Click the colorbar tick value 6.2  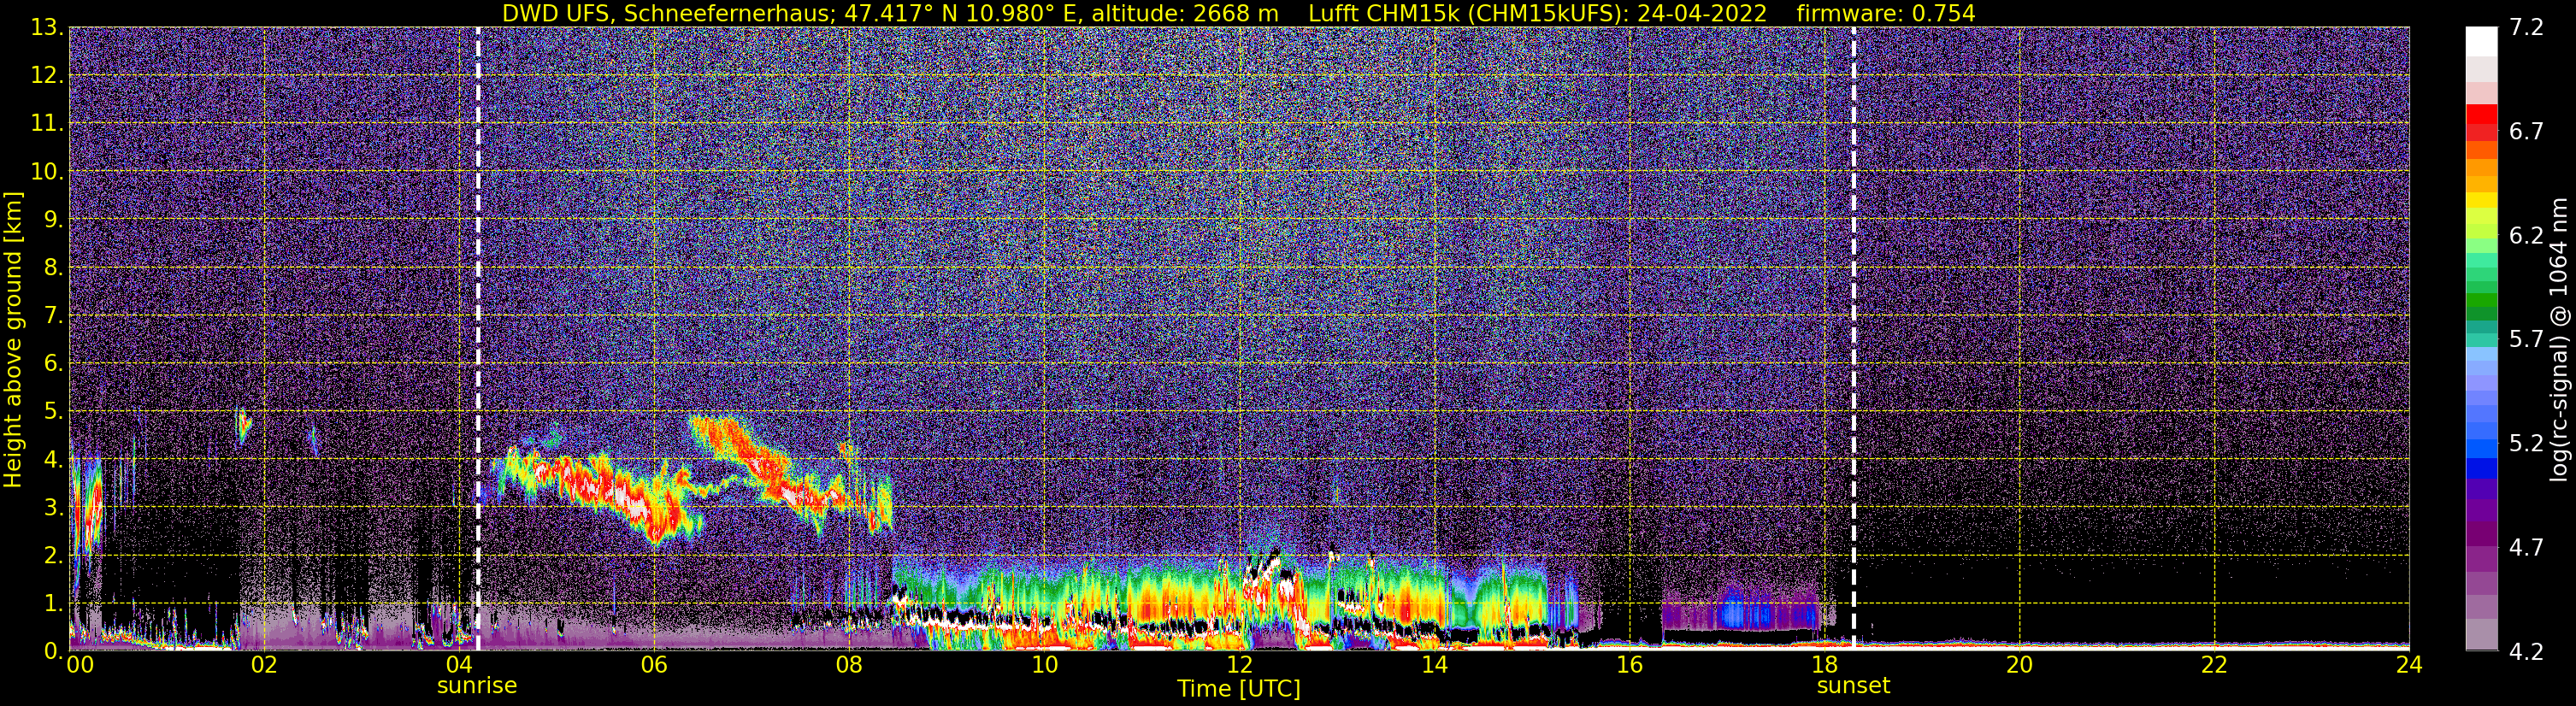tap(2526, 235)
